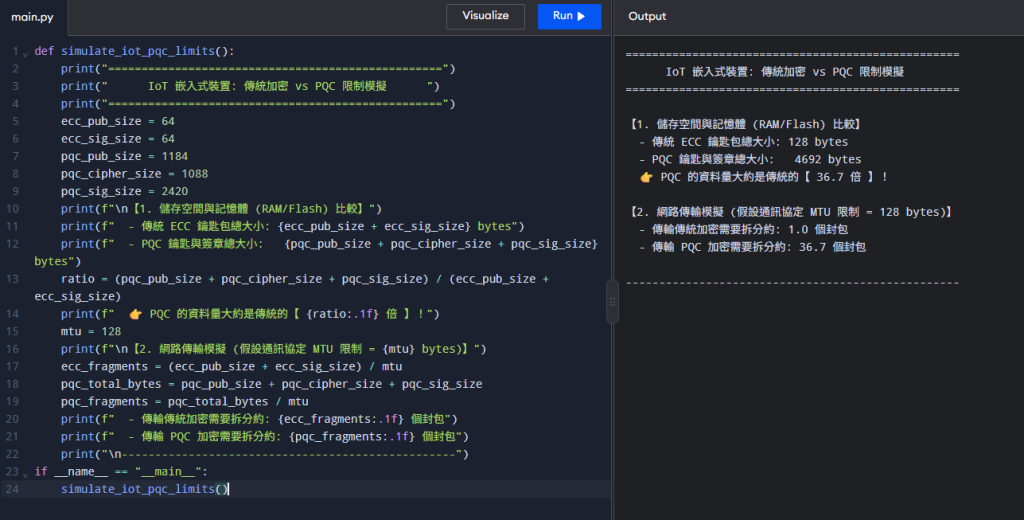This screenshot has width=1024, height=520.
Task: Click the function name simulate_iot_pqc_limits on line 1
Action: pyautogui.click(x=138, y=51)
